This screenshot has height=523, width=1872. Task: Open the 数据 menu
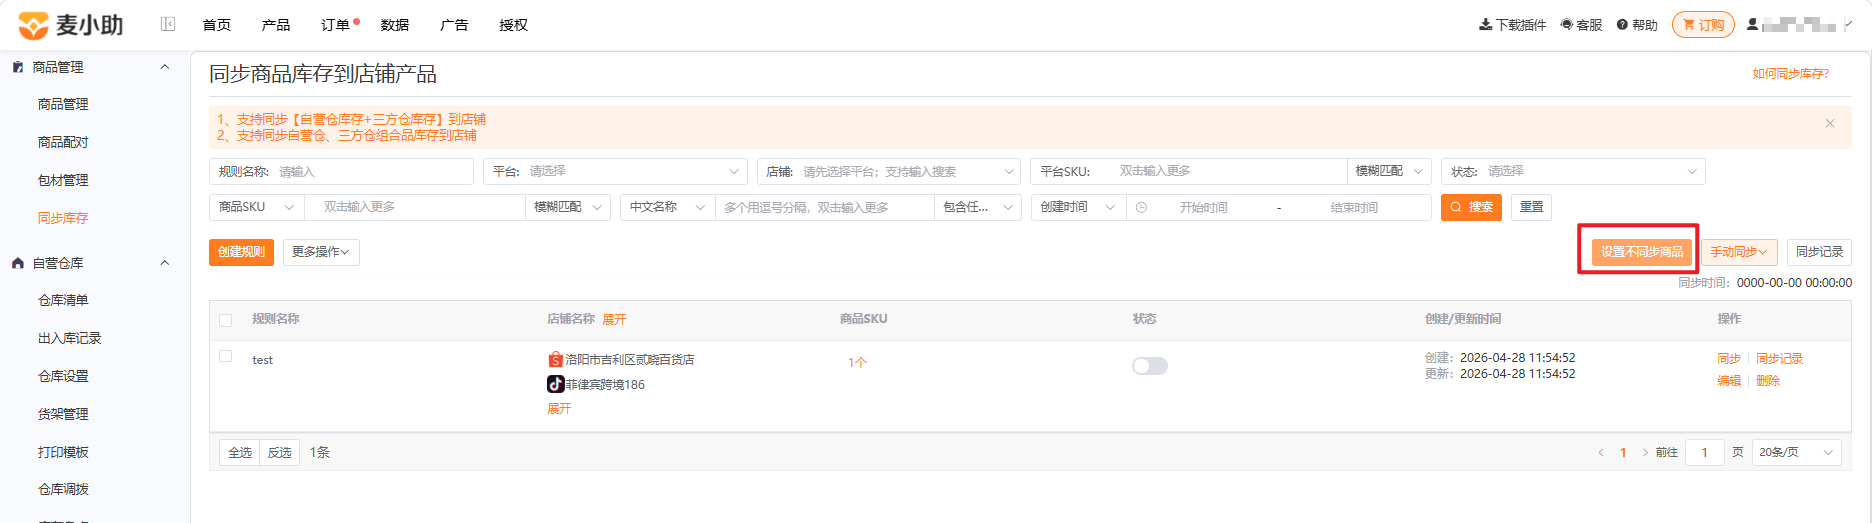[x=394, y=25]
